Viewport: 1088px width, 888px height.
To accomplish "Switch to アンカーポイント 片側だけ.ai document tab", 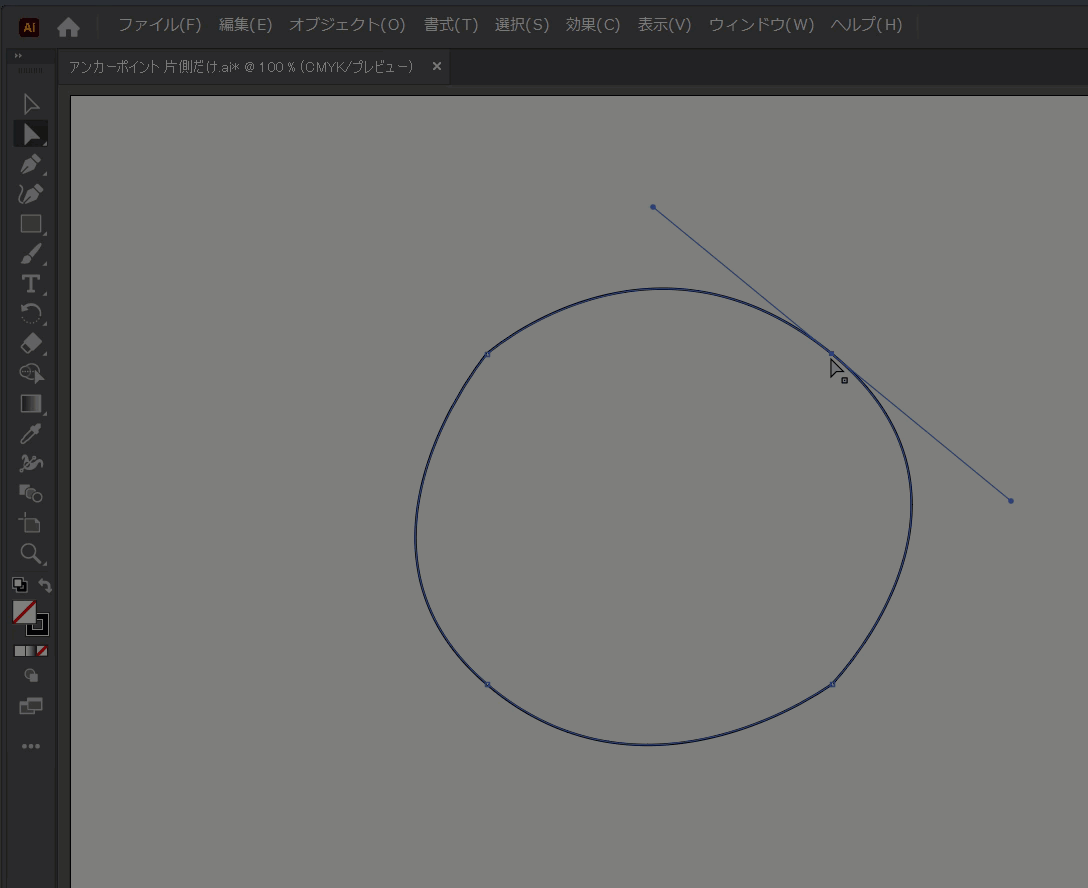I will (241, 67).
